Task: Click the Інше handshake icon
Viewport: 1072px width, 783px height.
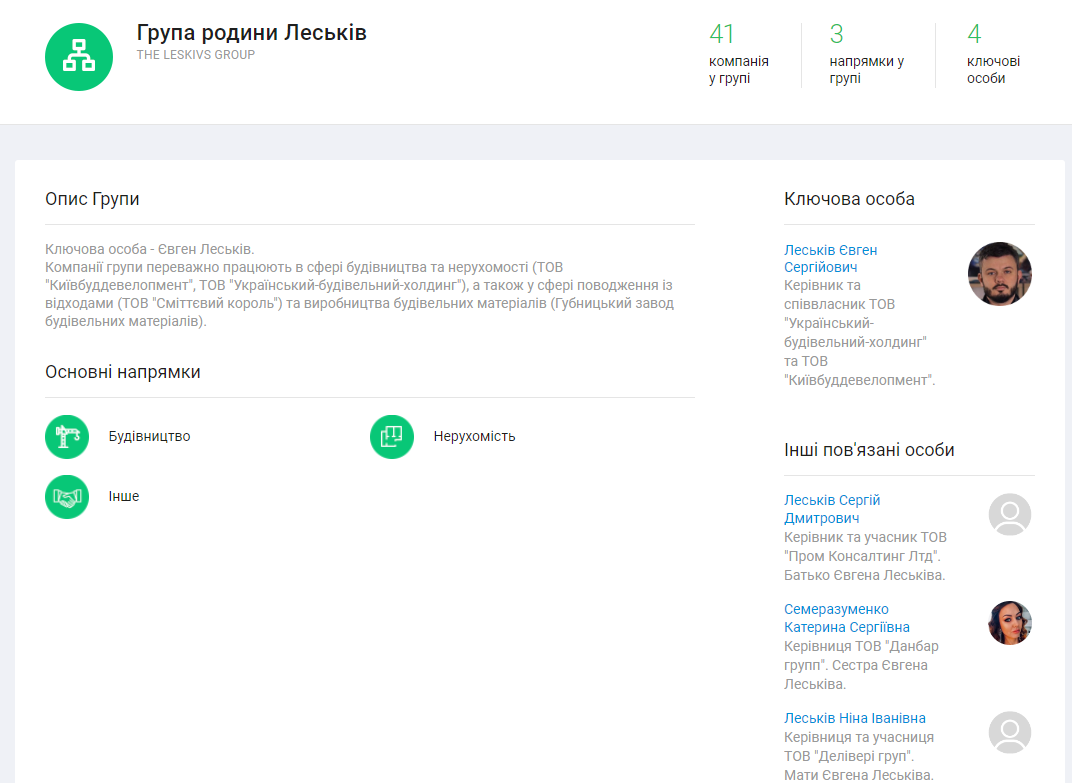Action: coord(67,497)
